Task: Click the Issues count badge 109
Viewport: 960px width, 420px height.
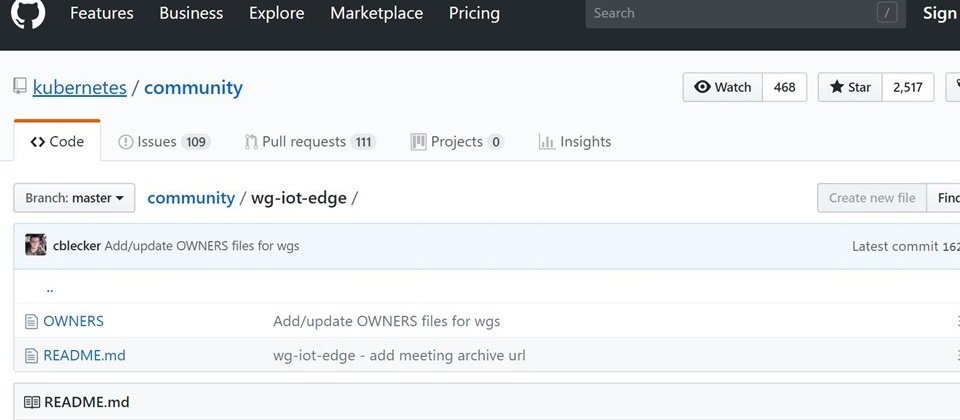Action: tap(196, 142)
